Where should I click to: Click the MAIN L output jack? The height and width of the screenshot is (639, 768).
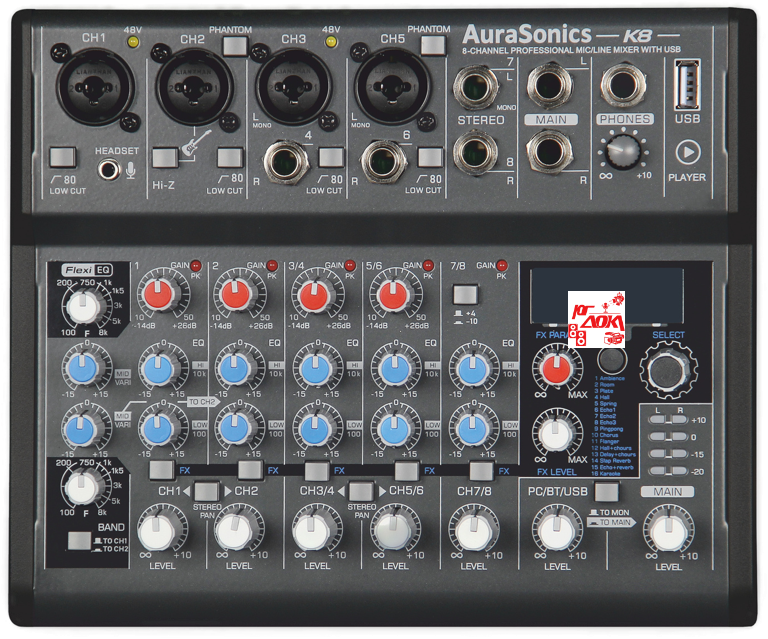click(x=549, y=87)
